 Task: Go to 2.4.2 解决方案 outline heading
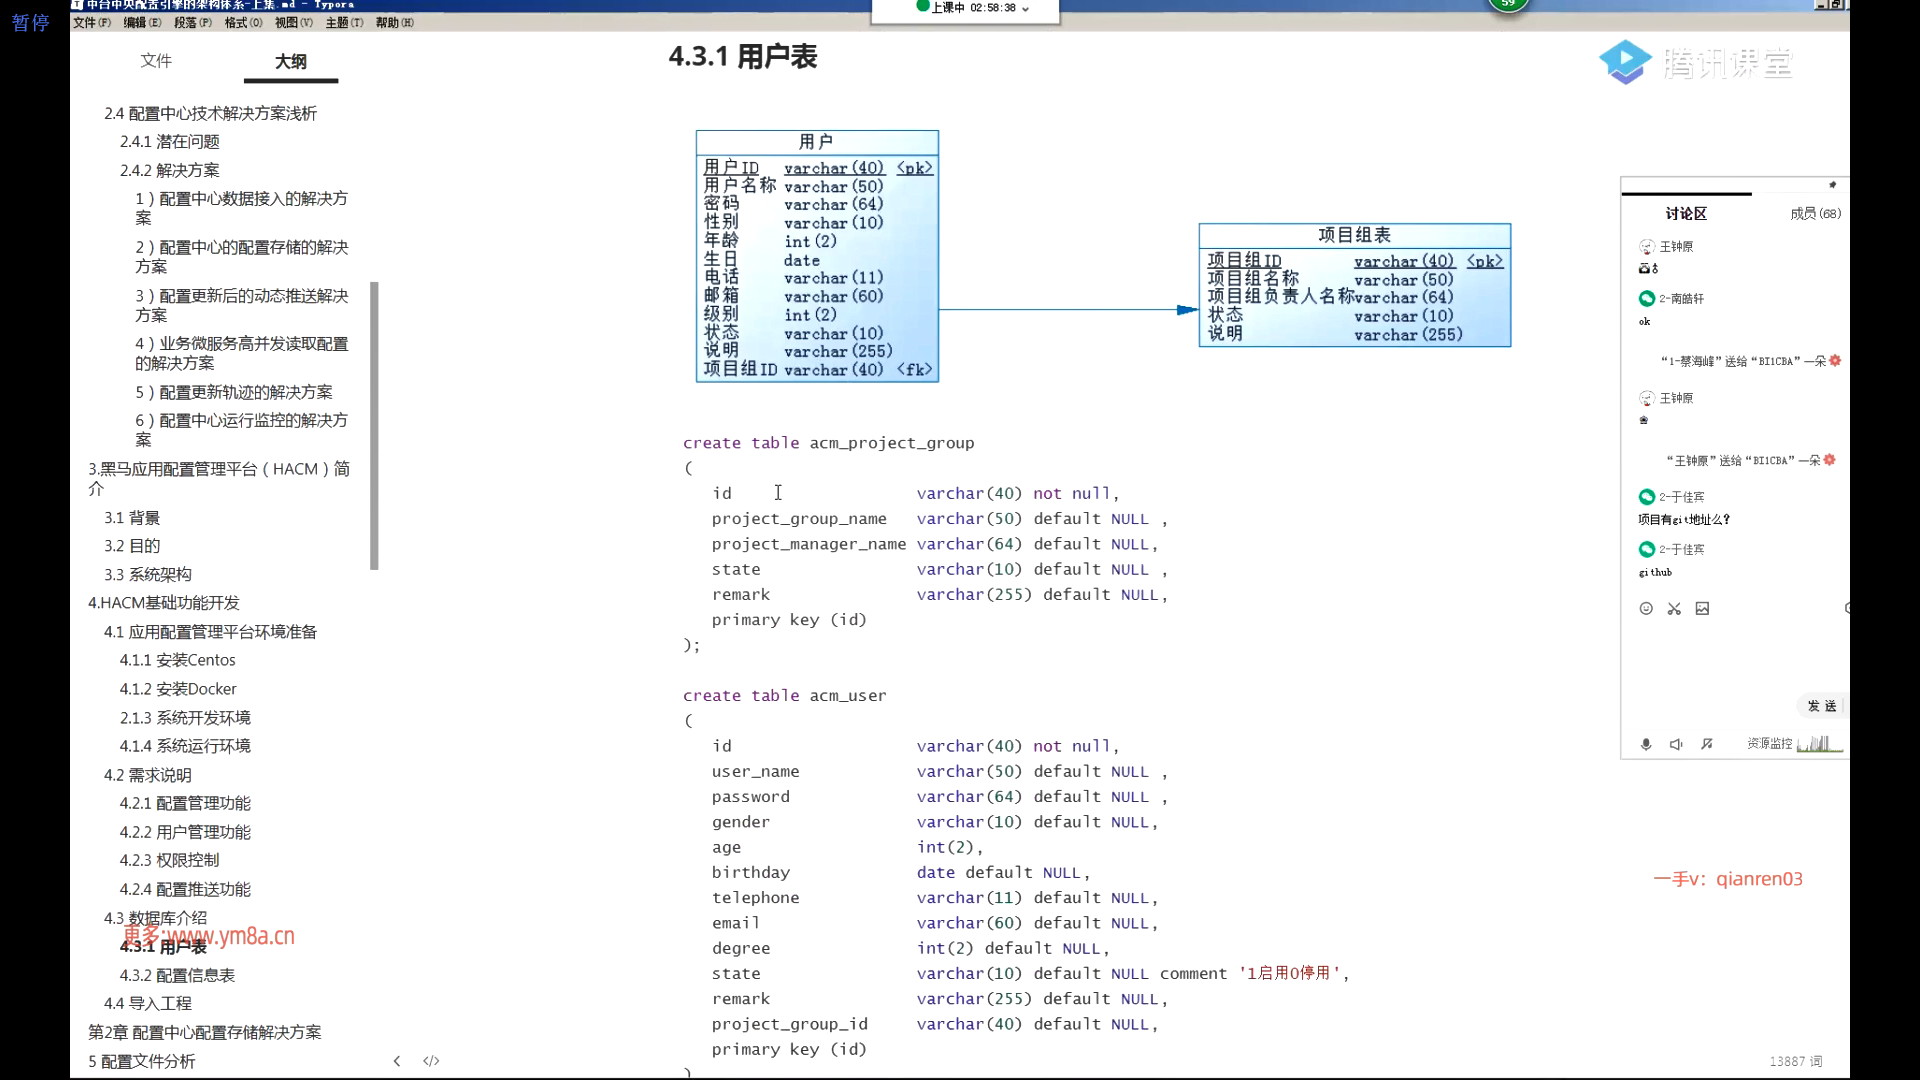[x=169, y=170]
